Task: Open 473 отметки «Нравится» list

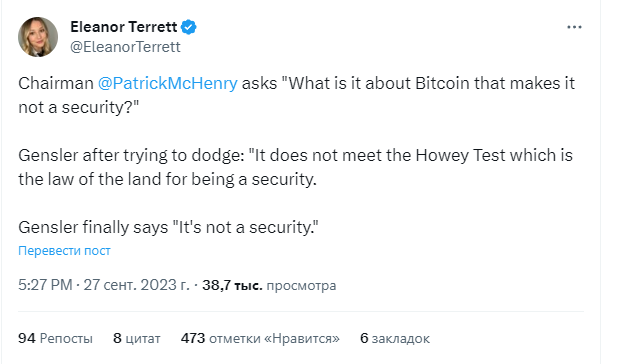Action: tap(260, 338)
